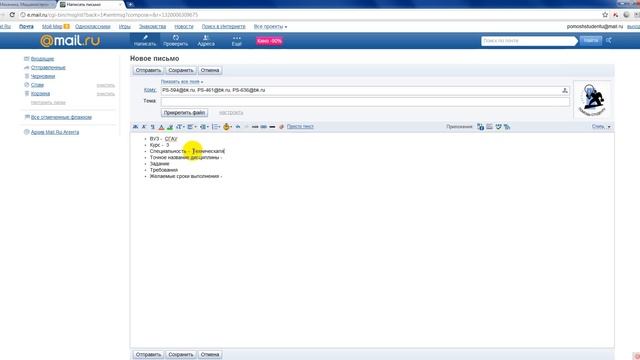Redo the last edit in editor
The width and height of the screenshot is (640, 360).
(x=247, y=127)
